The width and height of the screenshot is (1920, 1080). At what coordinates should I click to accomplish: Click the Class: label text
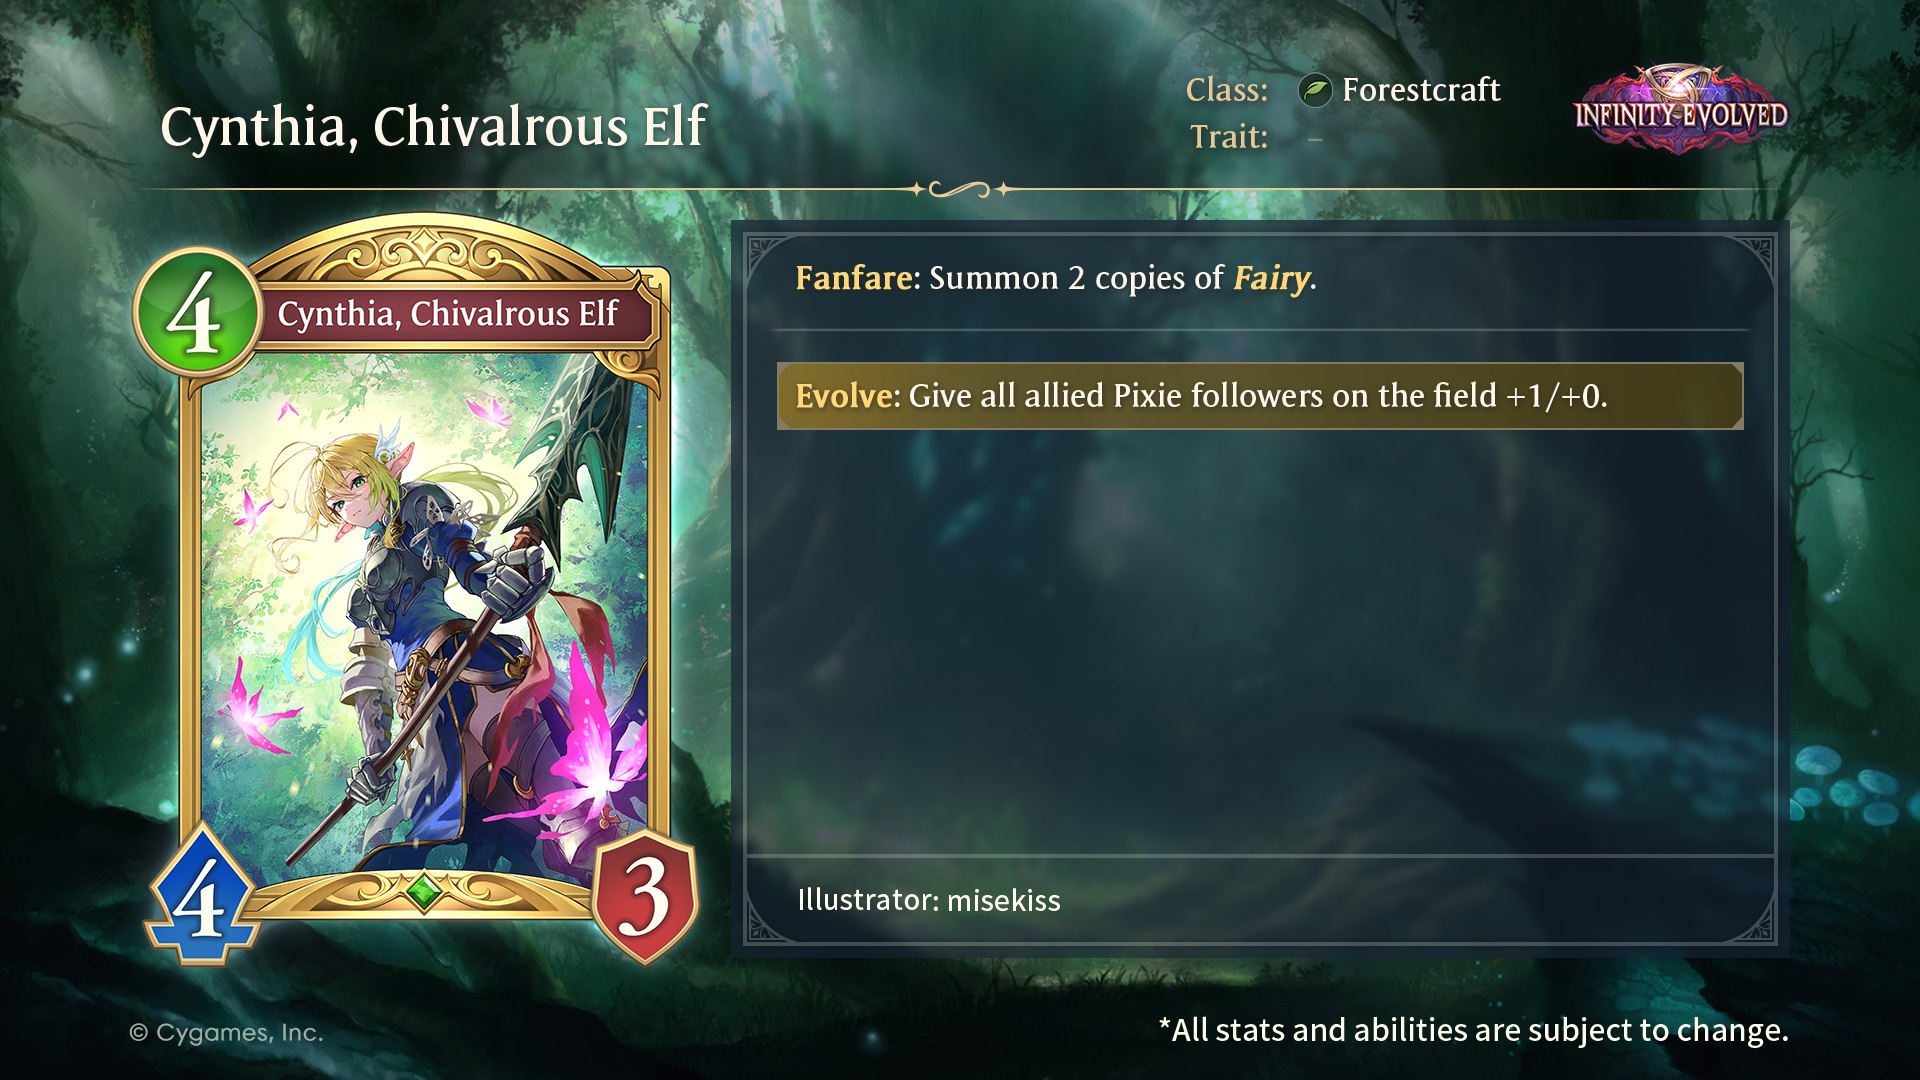pyautogui.click(x=1227, y=90)
